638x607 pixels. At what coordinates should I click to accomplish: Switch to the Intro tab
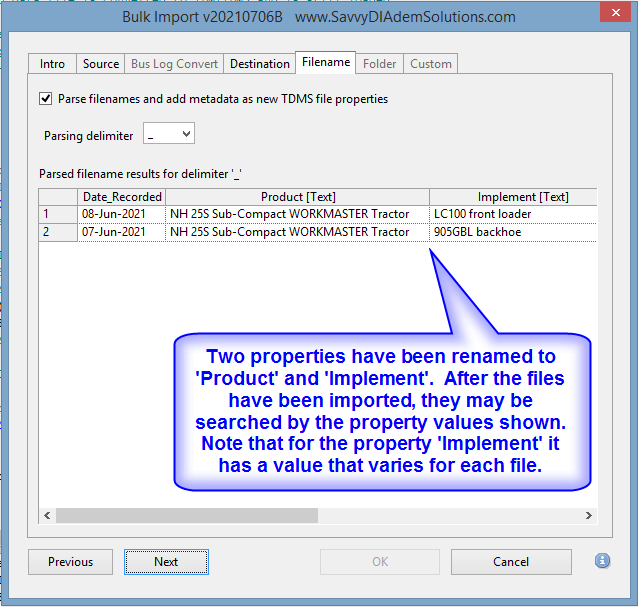(52, 64)
